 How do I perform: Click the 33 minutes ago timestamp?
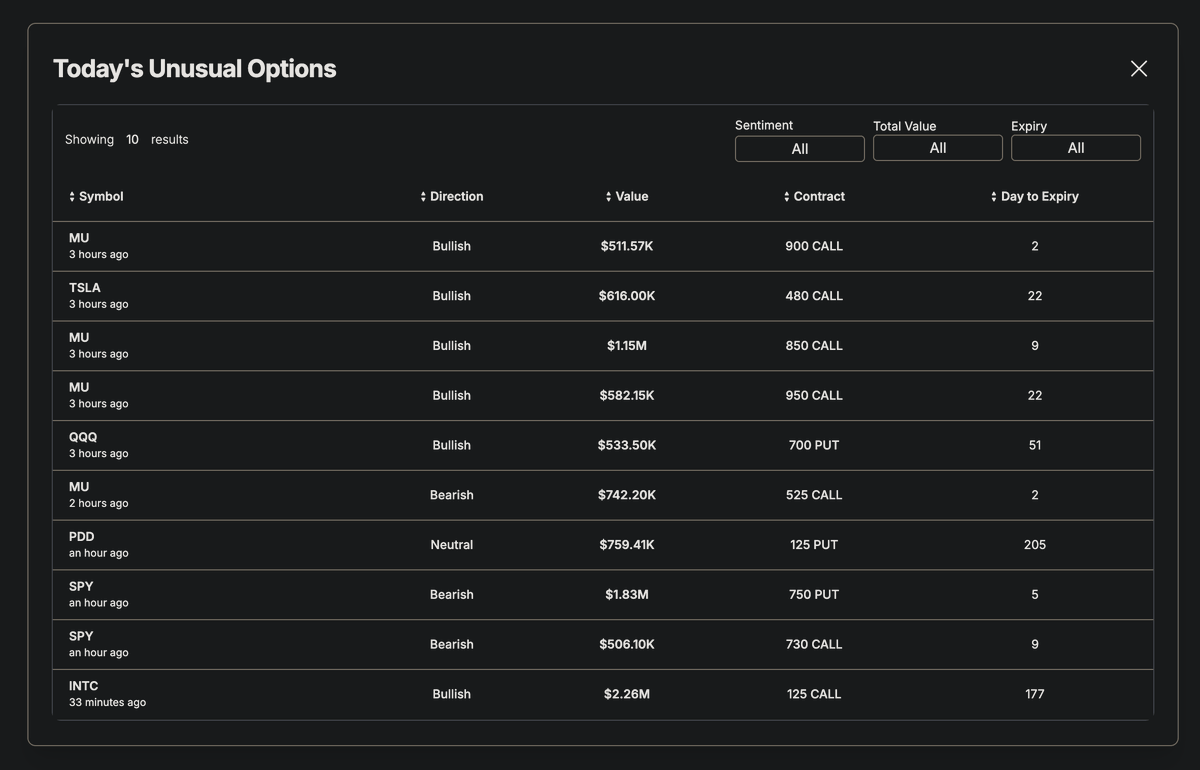(x=107, y=703)
